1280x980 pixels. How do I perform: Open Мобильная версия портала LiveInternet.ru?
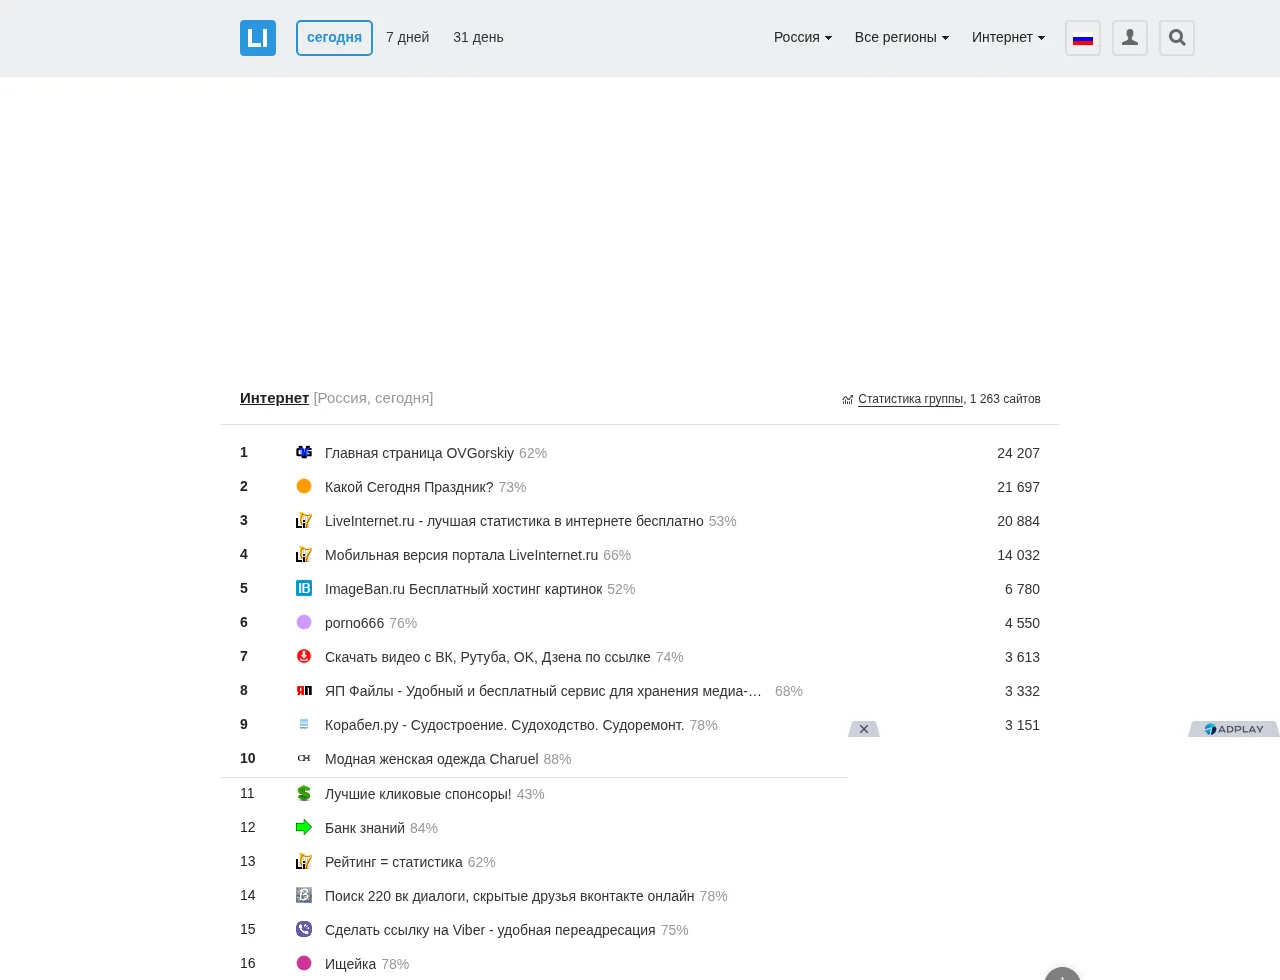pyautogui.click(x=461, y=555)
